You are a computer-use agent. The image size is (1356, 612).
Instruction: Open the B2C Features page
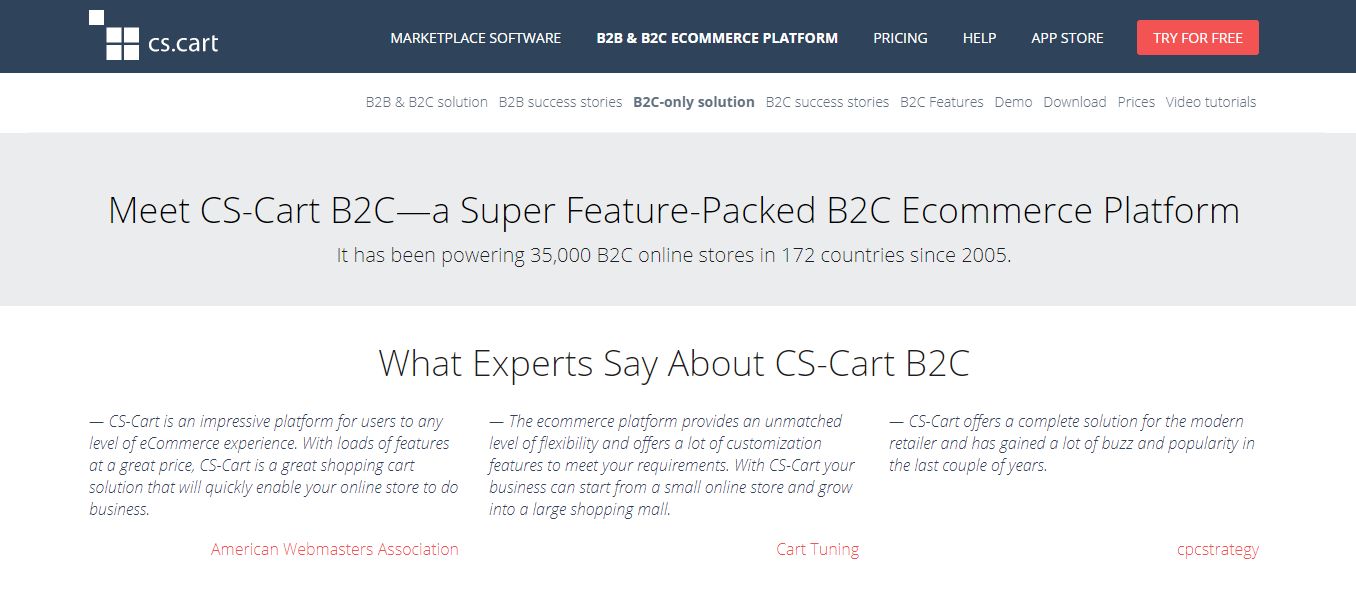[x=941, y=102]
